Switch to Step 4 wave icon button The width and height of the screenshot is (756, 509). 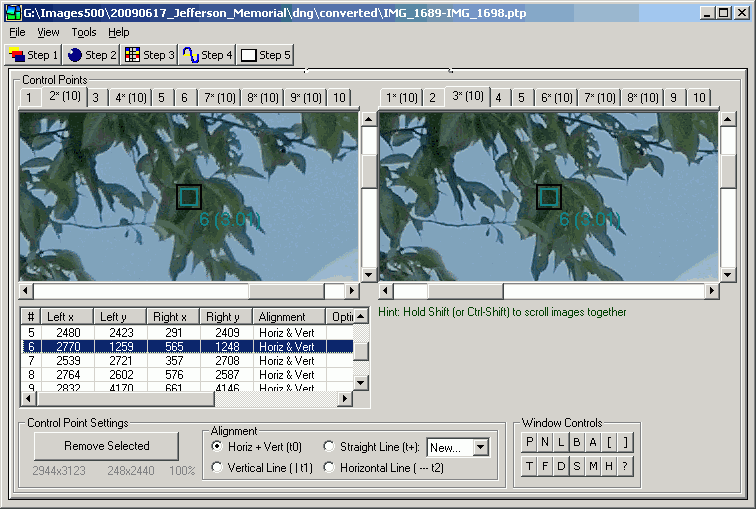coord(207,55)
